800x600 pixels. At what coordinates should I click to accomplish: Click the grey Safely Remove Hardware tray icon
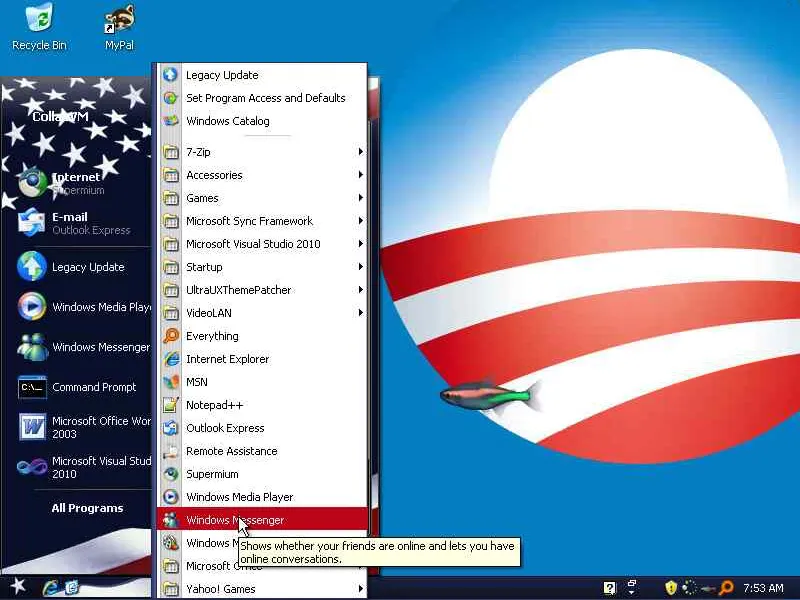pyautogui.click(x=708, y=588)
